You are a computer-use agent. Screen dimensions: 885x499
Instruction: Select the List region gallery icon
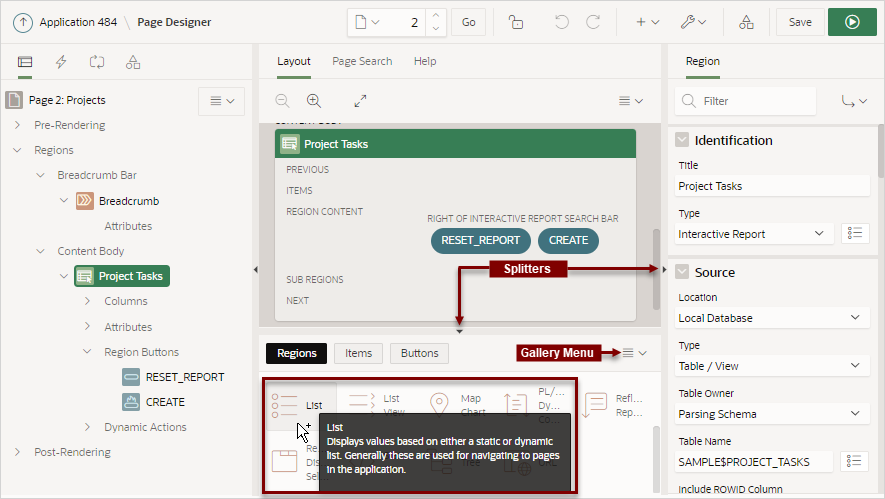(284, 405)
